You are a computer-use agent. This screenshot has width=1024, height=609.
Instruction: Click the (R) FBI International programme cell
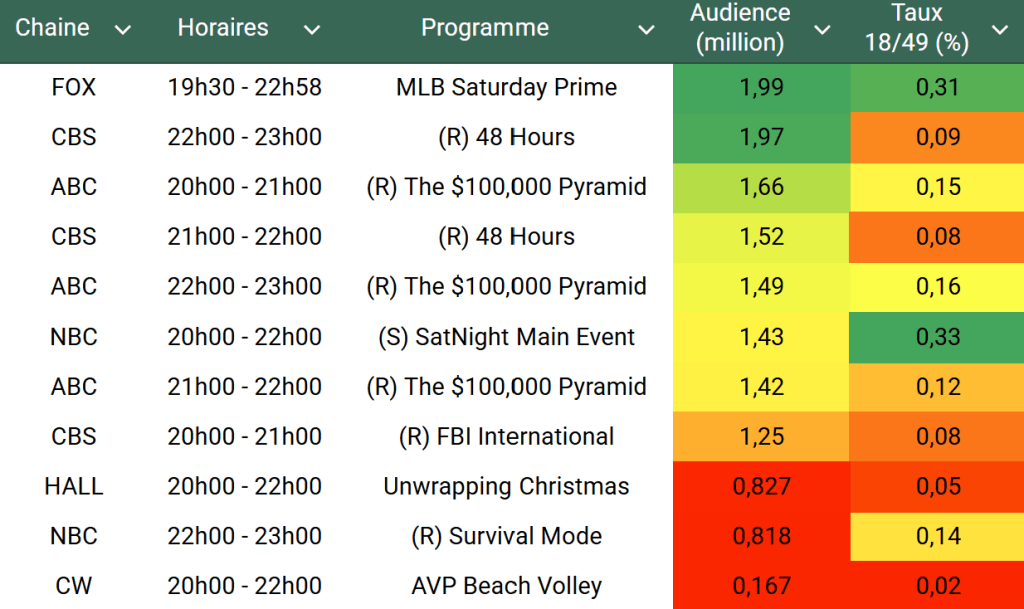[x=506, y=437]
